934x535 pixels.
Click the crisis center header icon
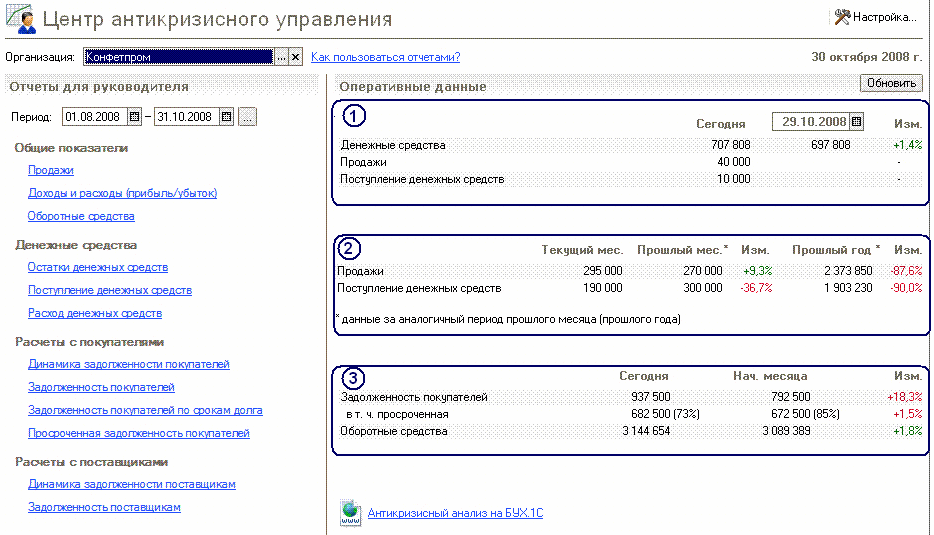click(x=21, y=19)
